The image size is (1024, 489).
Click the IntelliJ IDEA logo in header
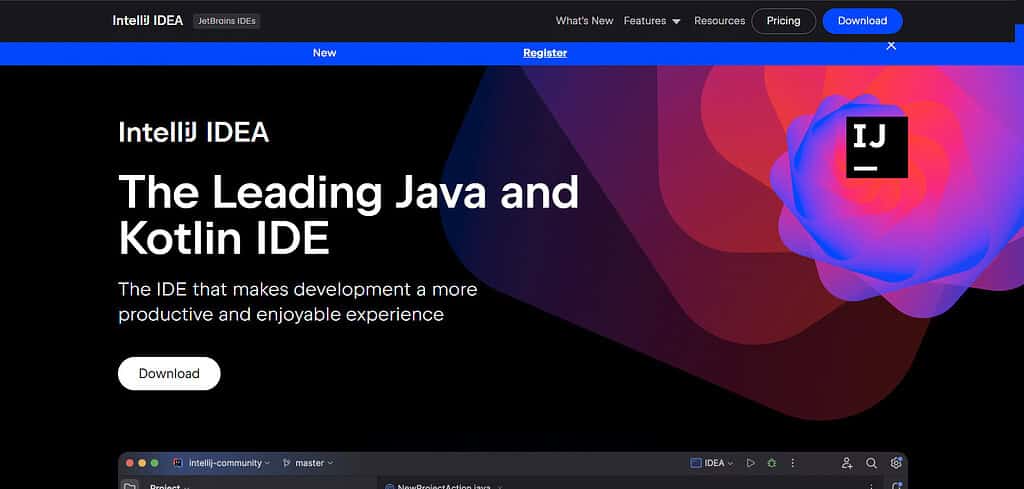[x=148, y=21]
